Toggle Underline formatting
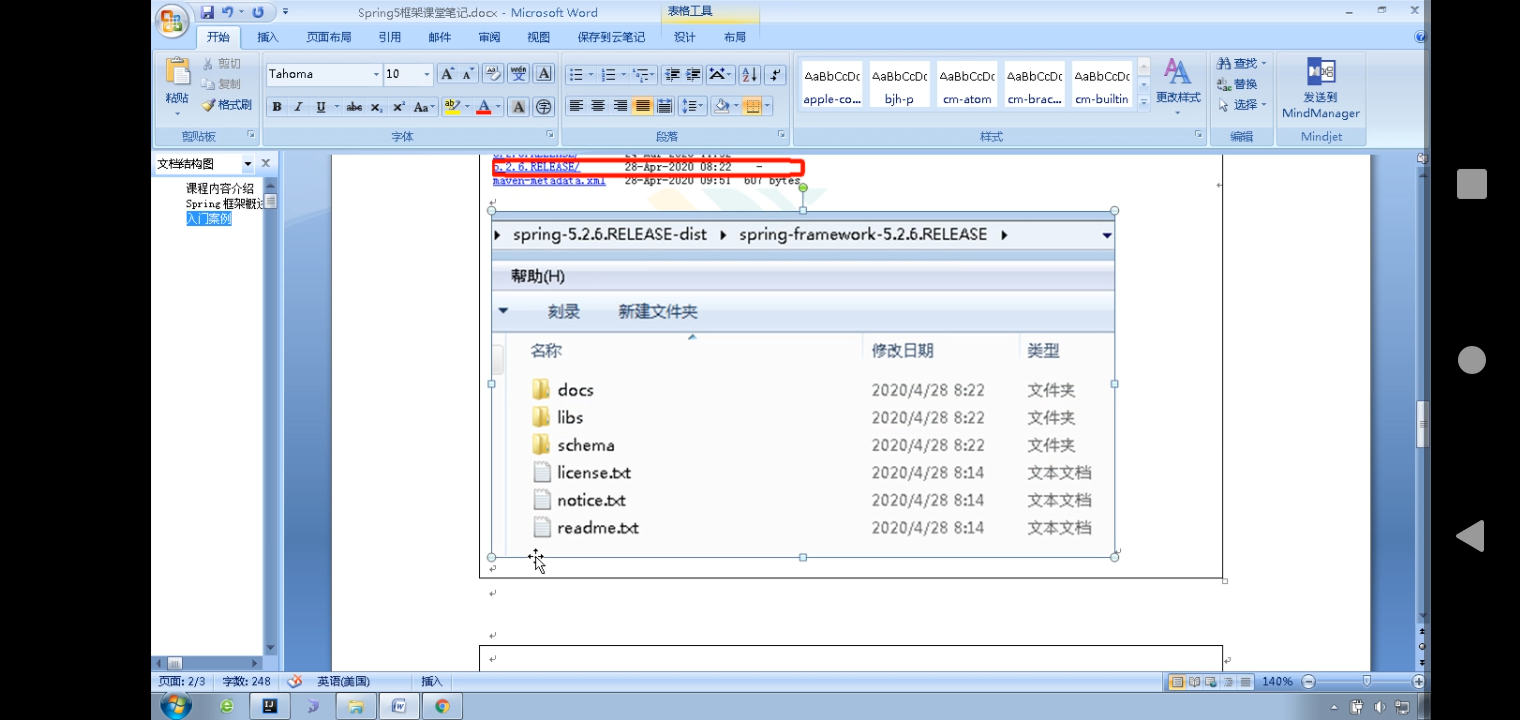Image resolution: width=1520 pixels, height=720 pixels. pos(320,107)
